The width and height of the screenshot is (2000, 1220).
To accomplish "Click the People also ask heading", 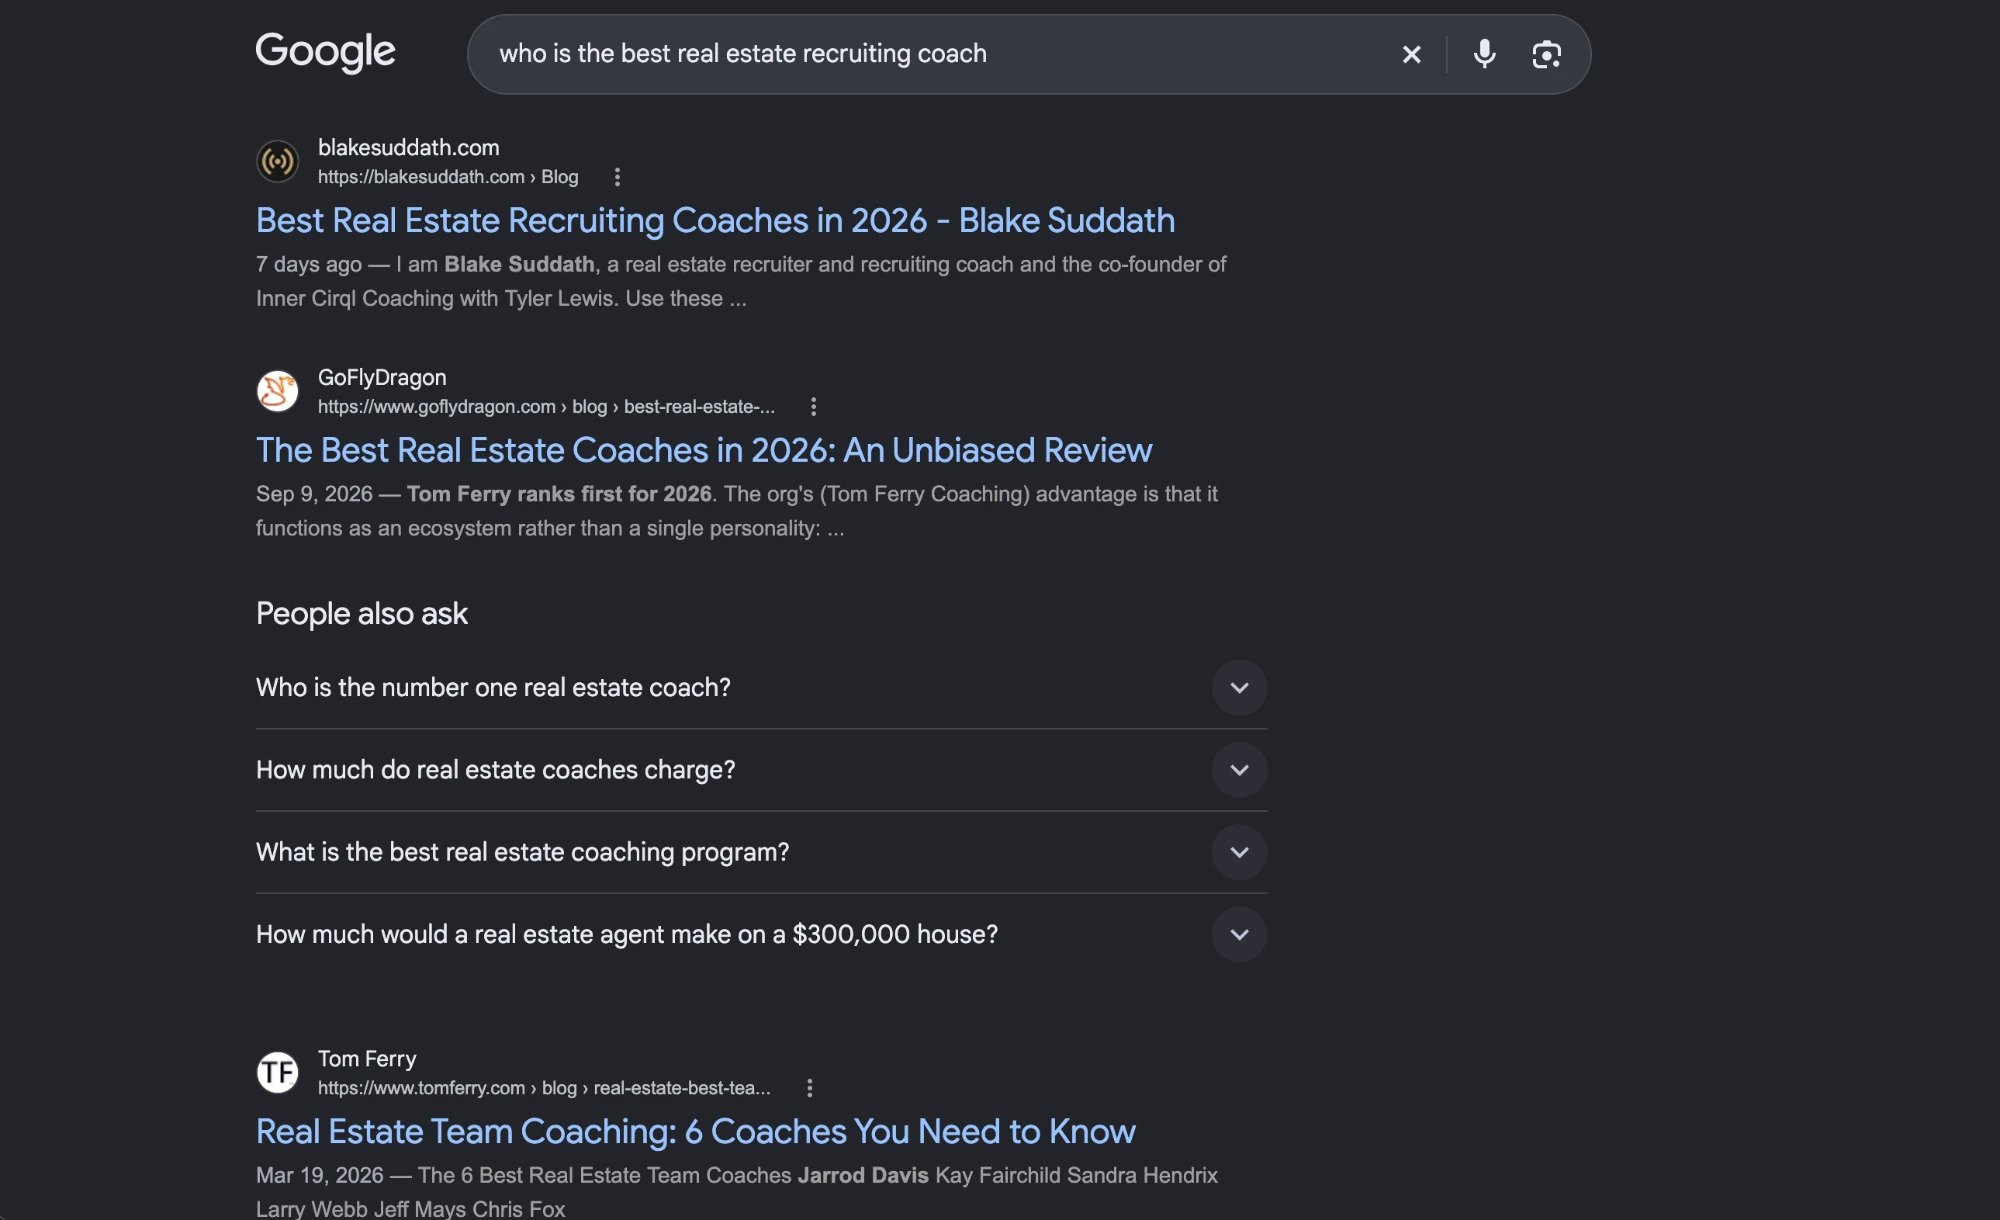I will 362,614.
